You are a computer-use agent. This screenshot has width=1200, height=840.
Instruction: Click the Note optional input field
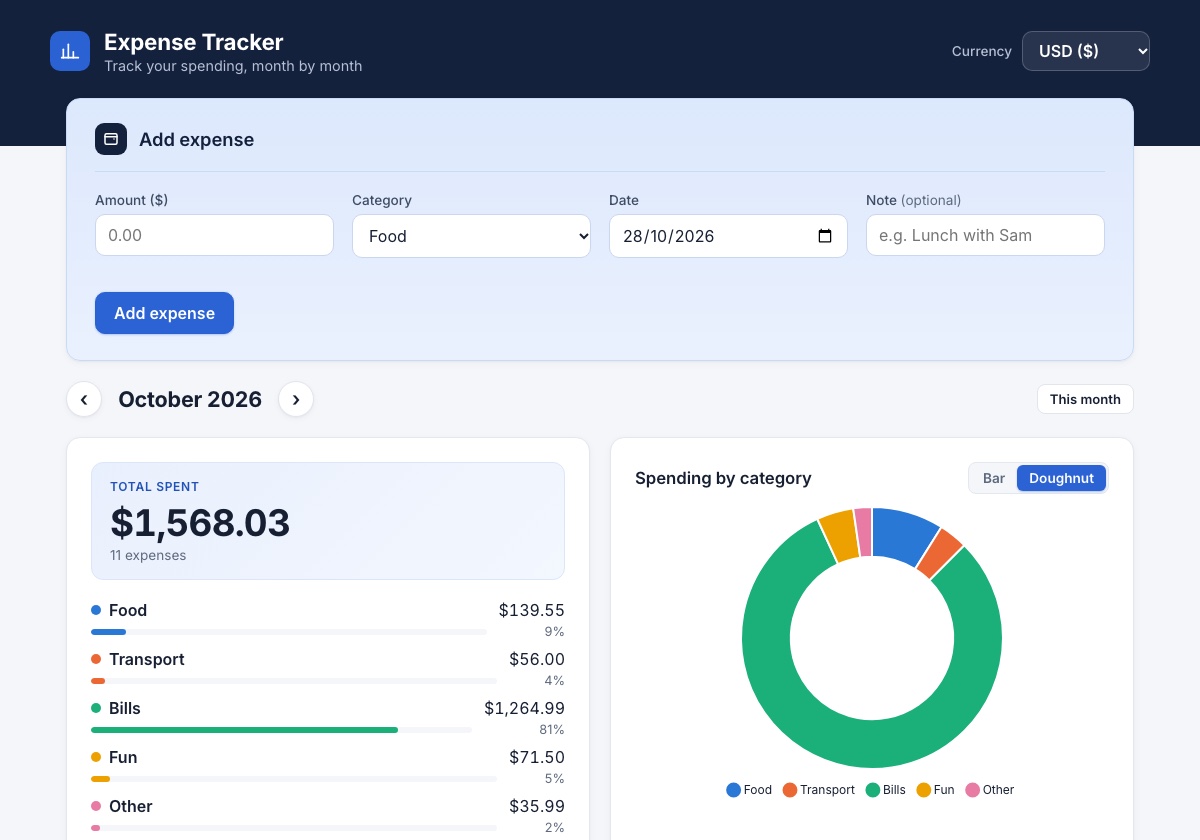pos(985,235)
